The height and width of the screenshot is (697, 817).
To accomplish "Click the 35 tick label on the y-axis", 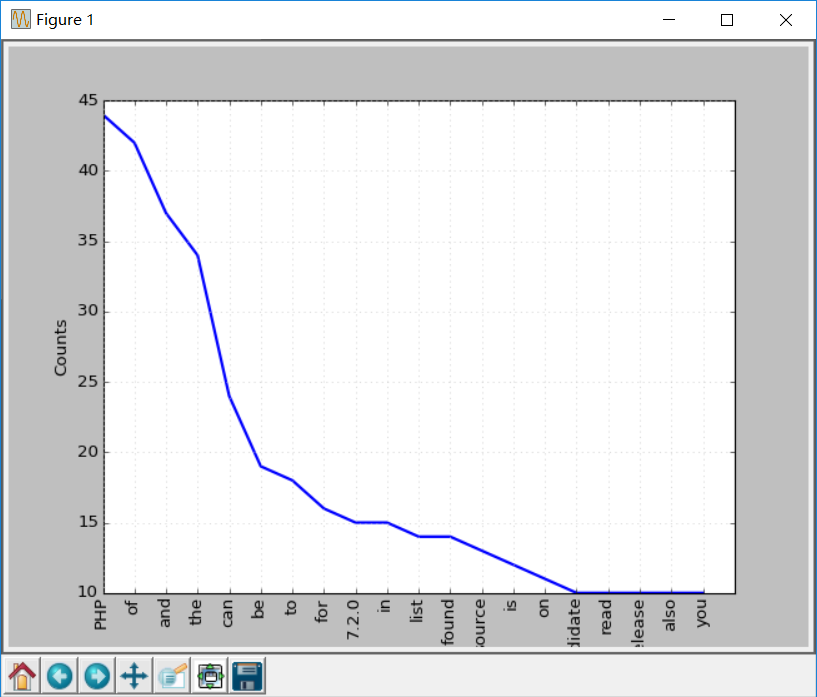I will click(88, 241).
